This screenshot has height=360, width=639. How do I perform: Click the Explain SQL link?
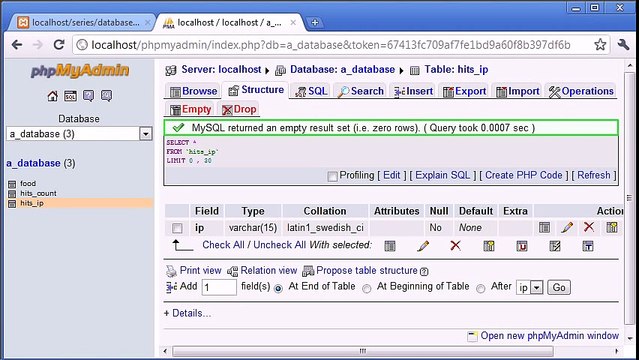pyautogui.click(x=443, y=175)
